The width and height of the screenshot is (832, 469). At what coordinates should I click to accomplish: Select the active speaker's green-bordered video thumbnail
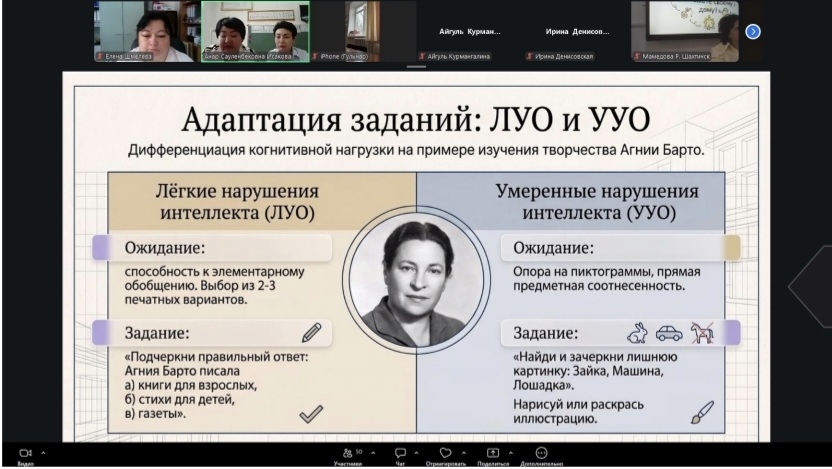pos(254,31)
